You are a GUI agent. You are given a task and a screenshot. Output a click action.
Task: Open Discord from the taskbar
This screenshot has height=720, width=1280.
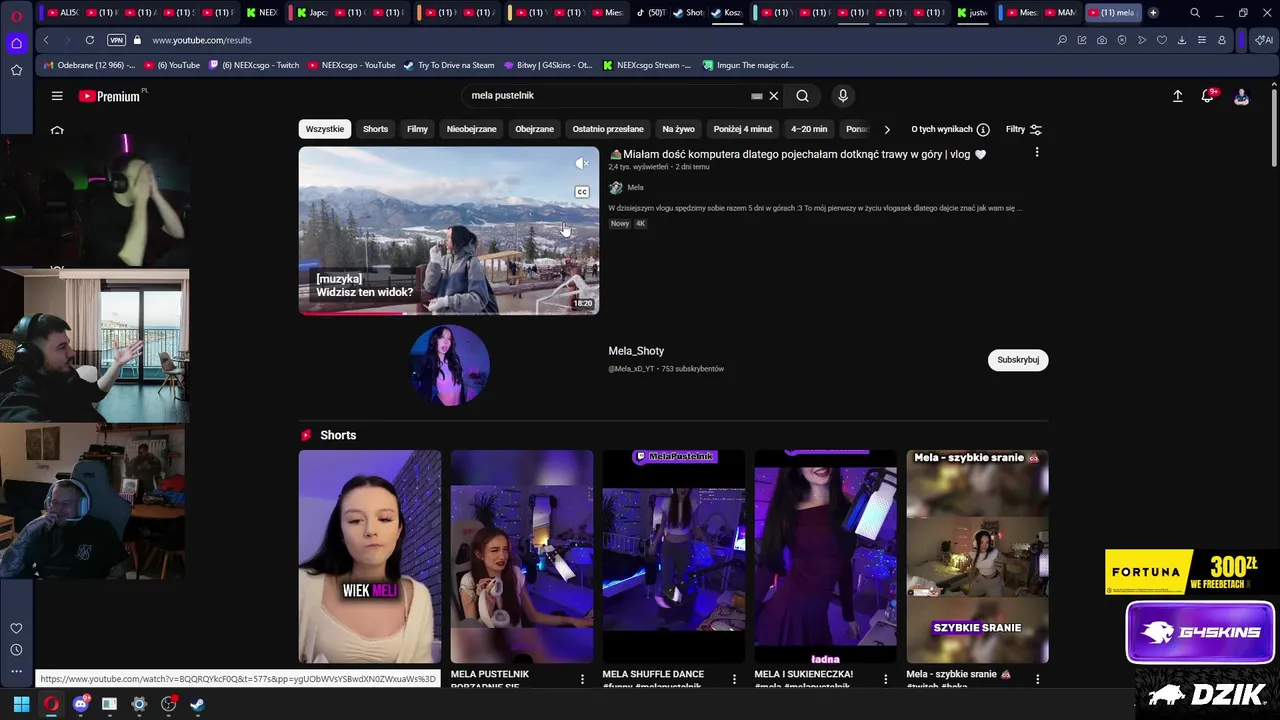(81, 704)
